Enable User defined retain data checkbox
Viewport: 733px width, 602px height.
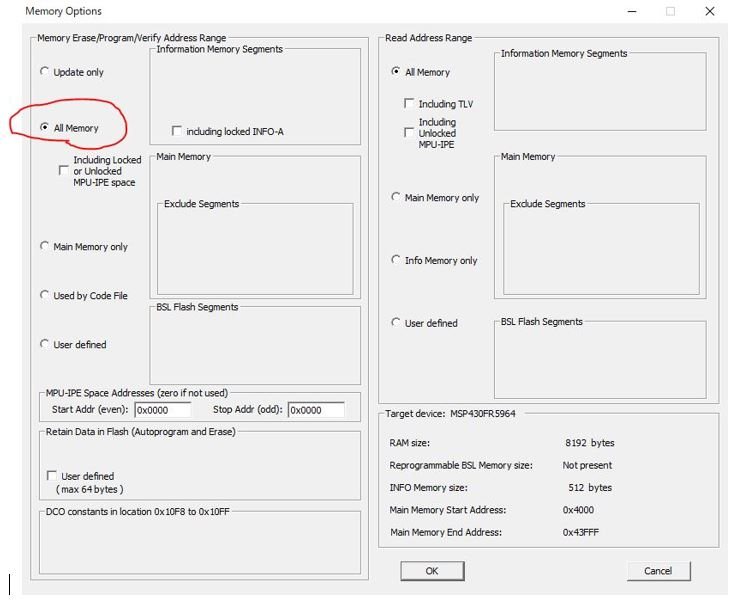pos(52,476)
